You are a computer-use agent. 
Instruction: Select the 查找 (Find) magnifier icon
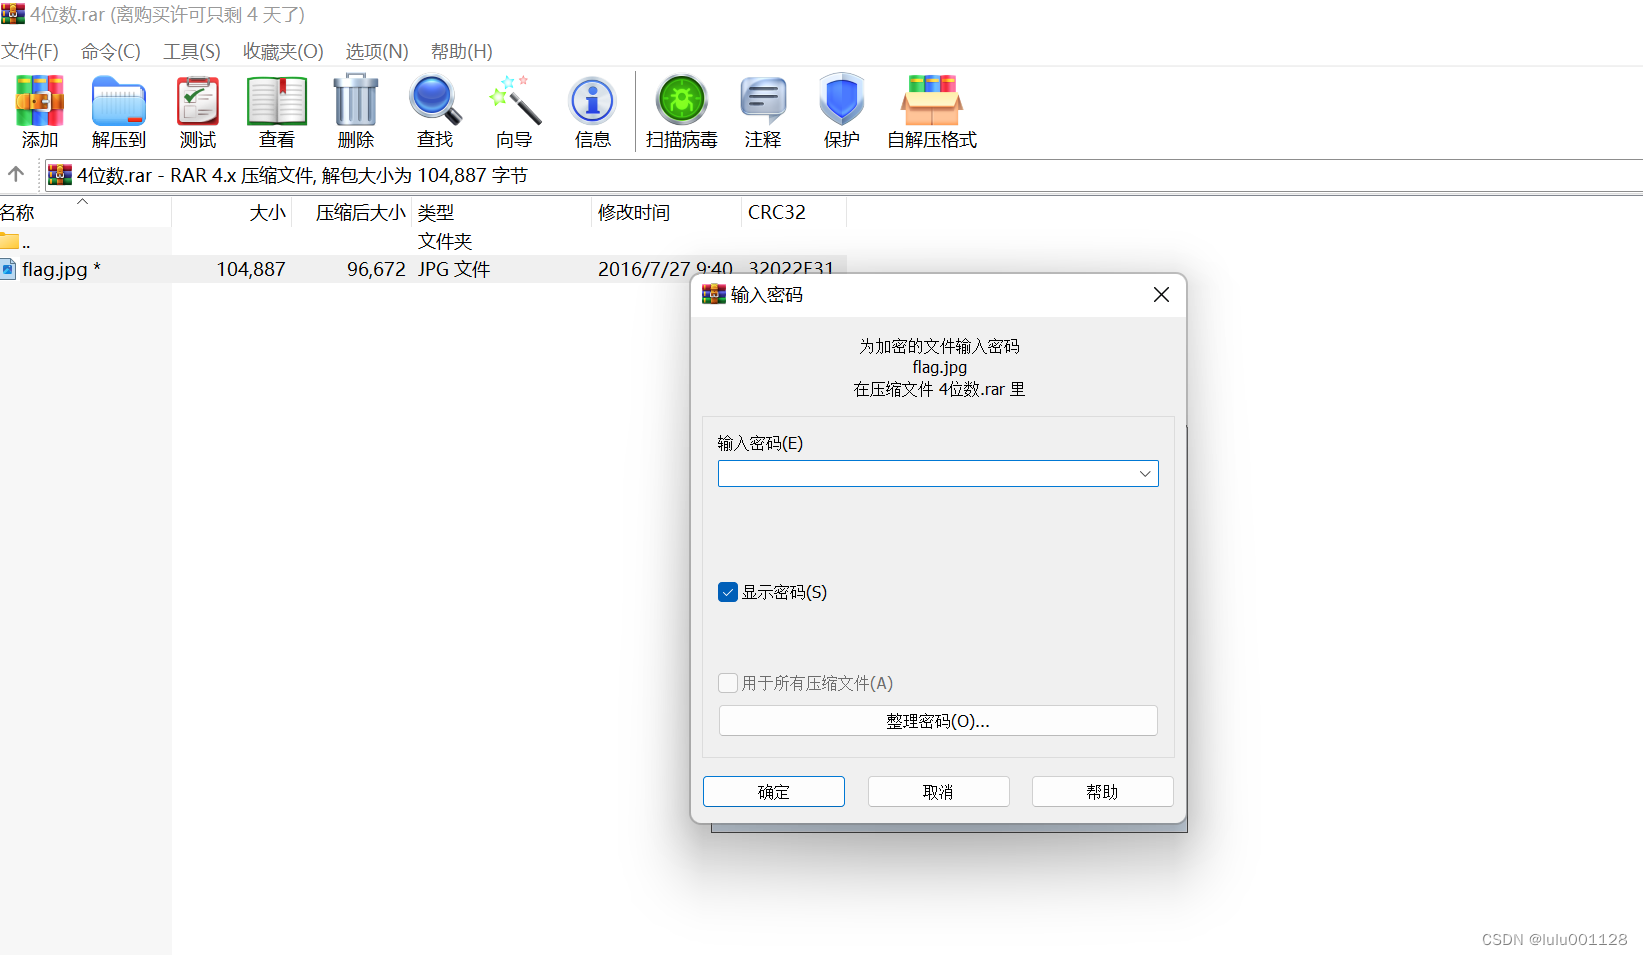[x=434, y=110]
